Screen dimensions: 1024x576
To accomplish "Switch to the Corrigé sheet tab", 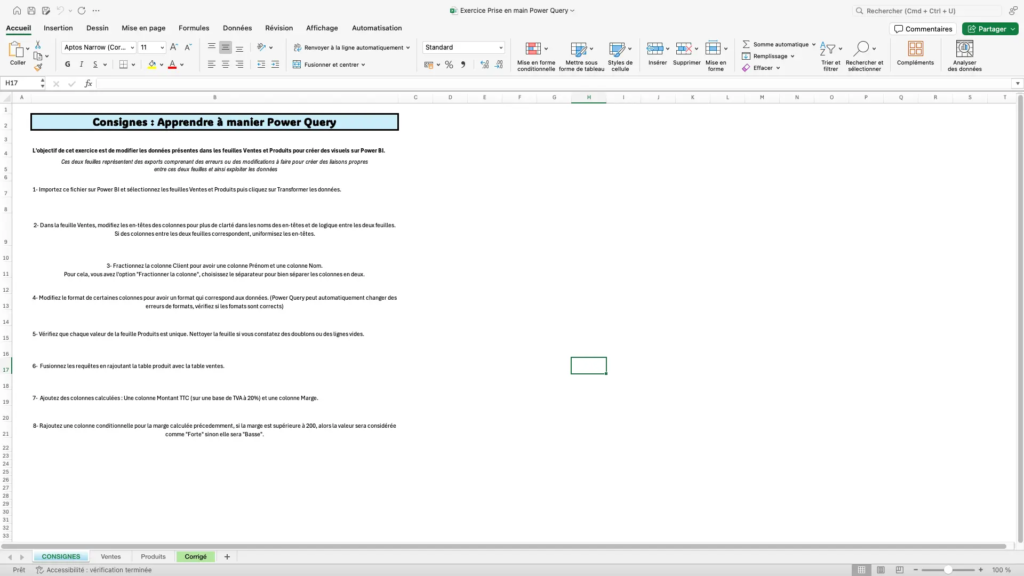I will (195, 556).
